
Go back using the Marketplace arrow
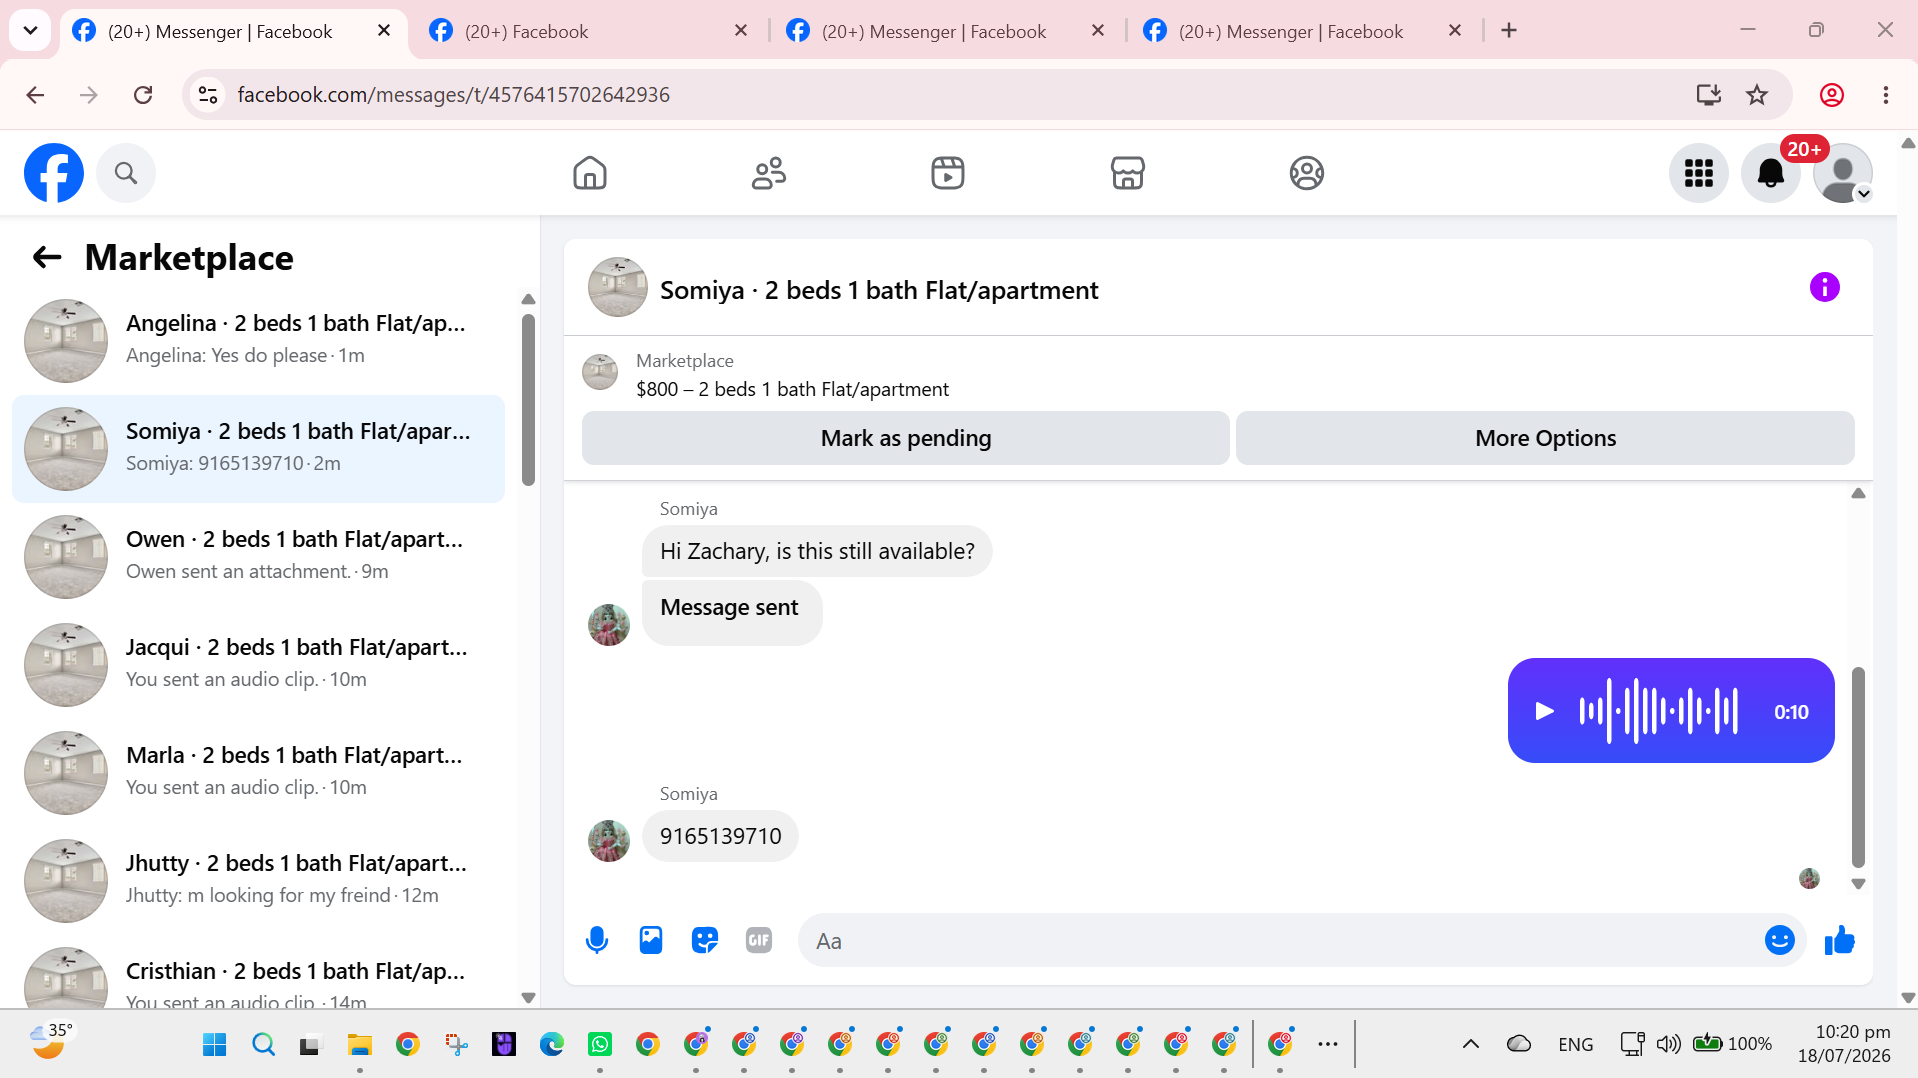pyautogui.click(x=47, y=258)
